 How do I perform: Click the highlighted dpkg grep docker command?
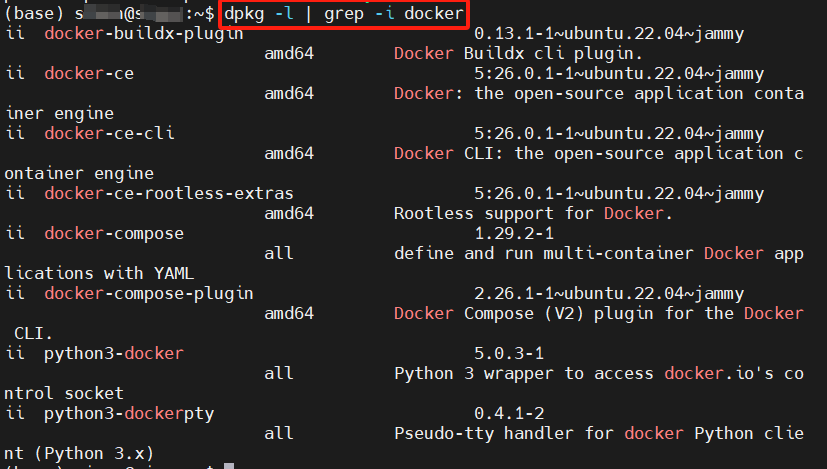coord(344,14)
